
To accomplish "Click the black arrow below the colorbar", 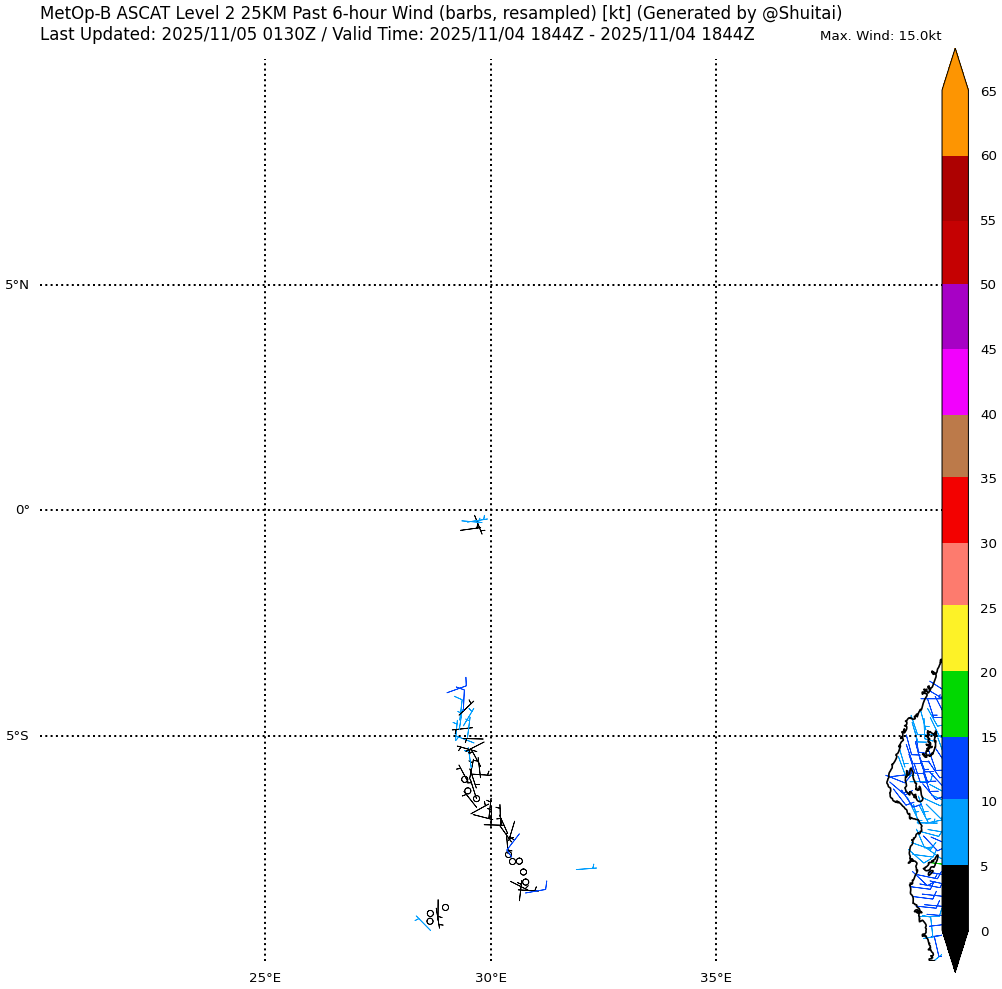I will pos(955,948).
